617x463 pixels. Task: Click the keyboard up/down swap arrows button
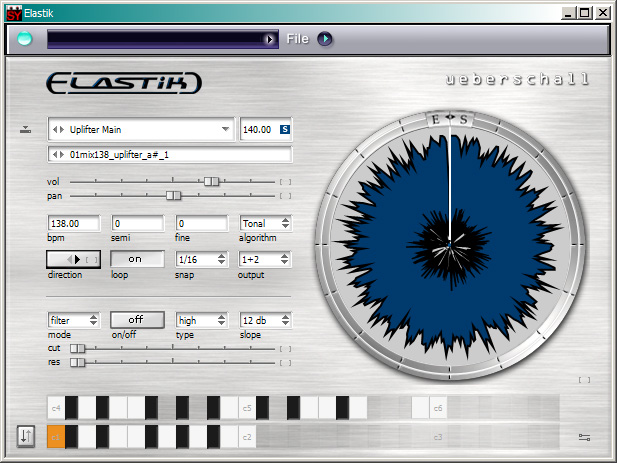pos(26,436)
